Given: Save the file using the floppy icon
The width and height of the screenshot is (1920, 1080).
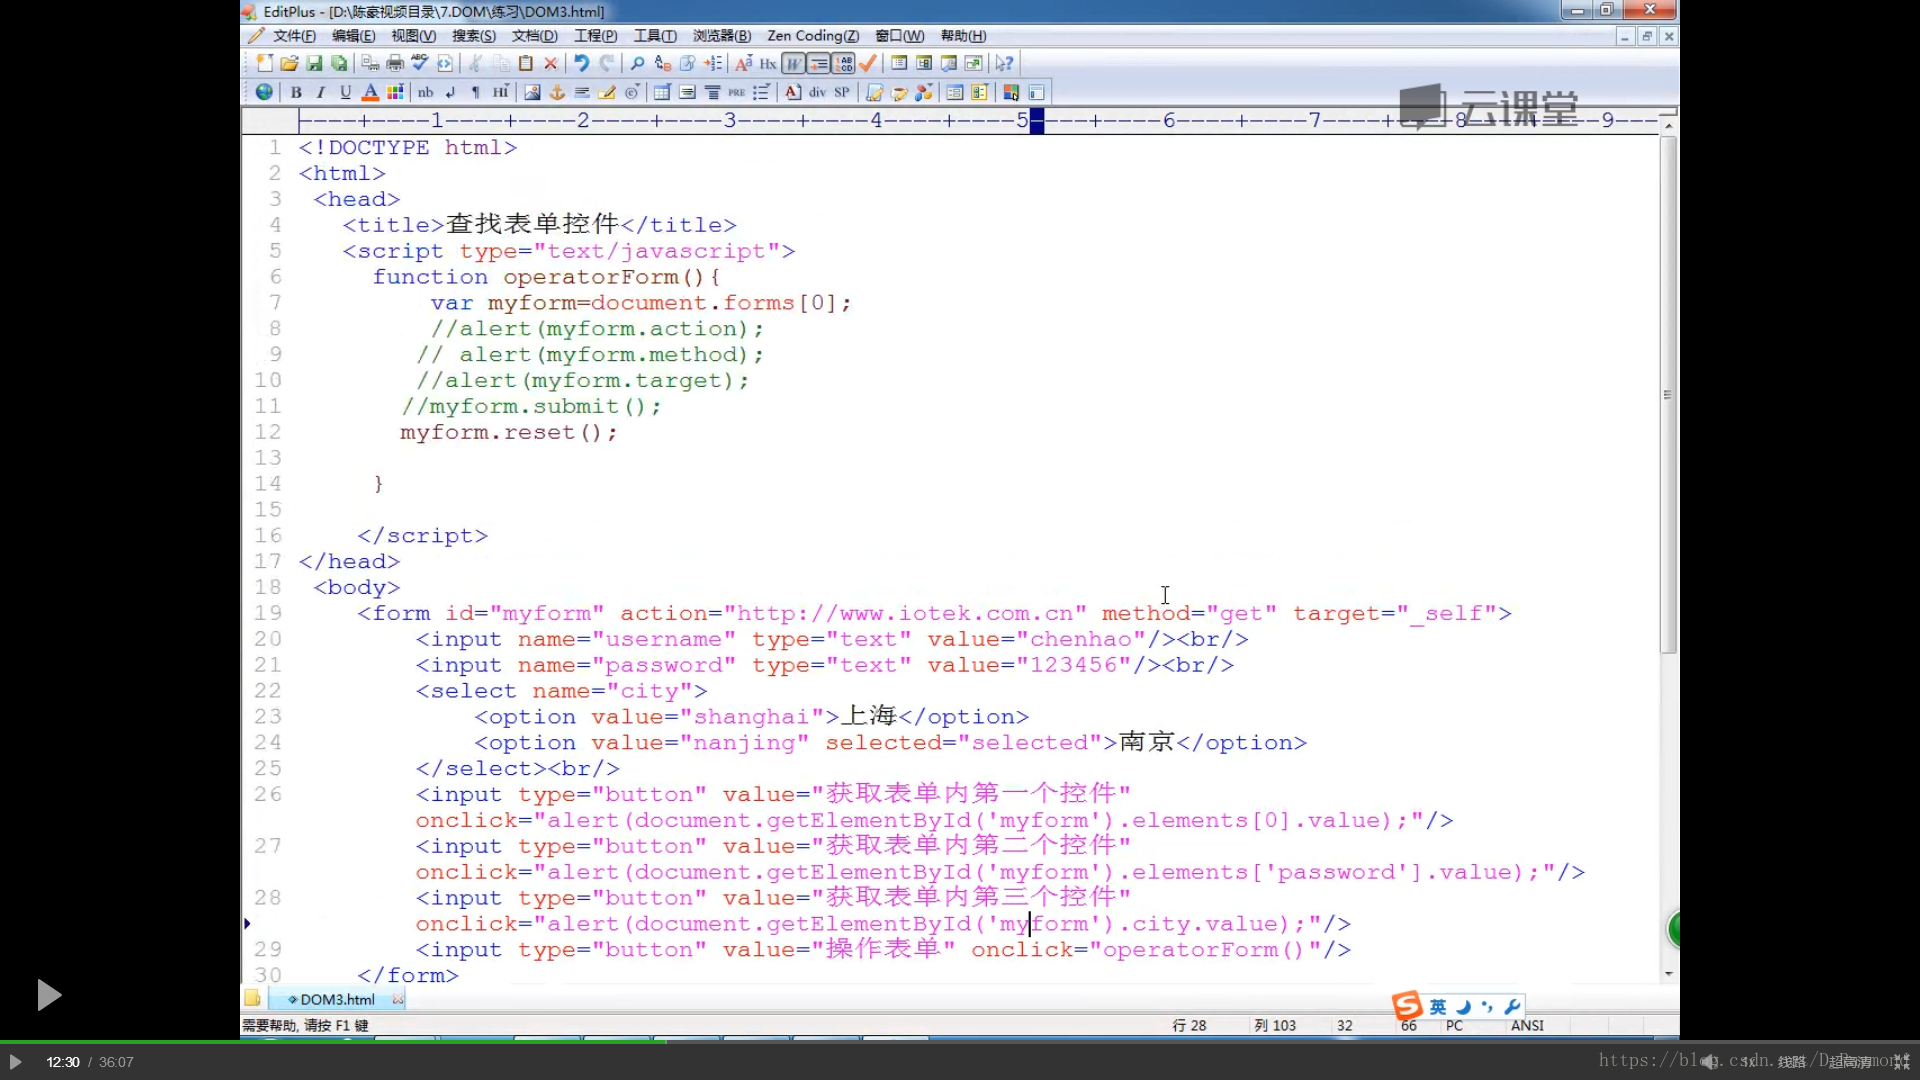Looking at the screenshot, I should (314, 63).
